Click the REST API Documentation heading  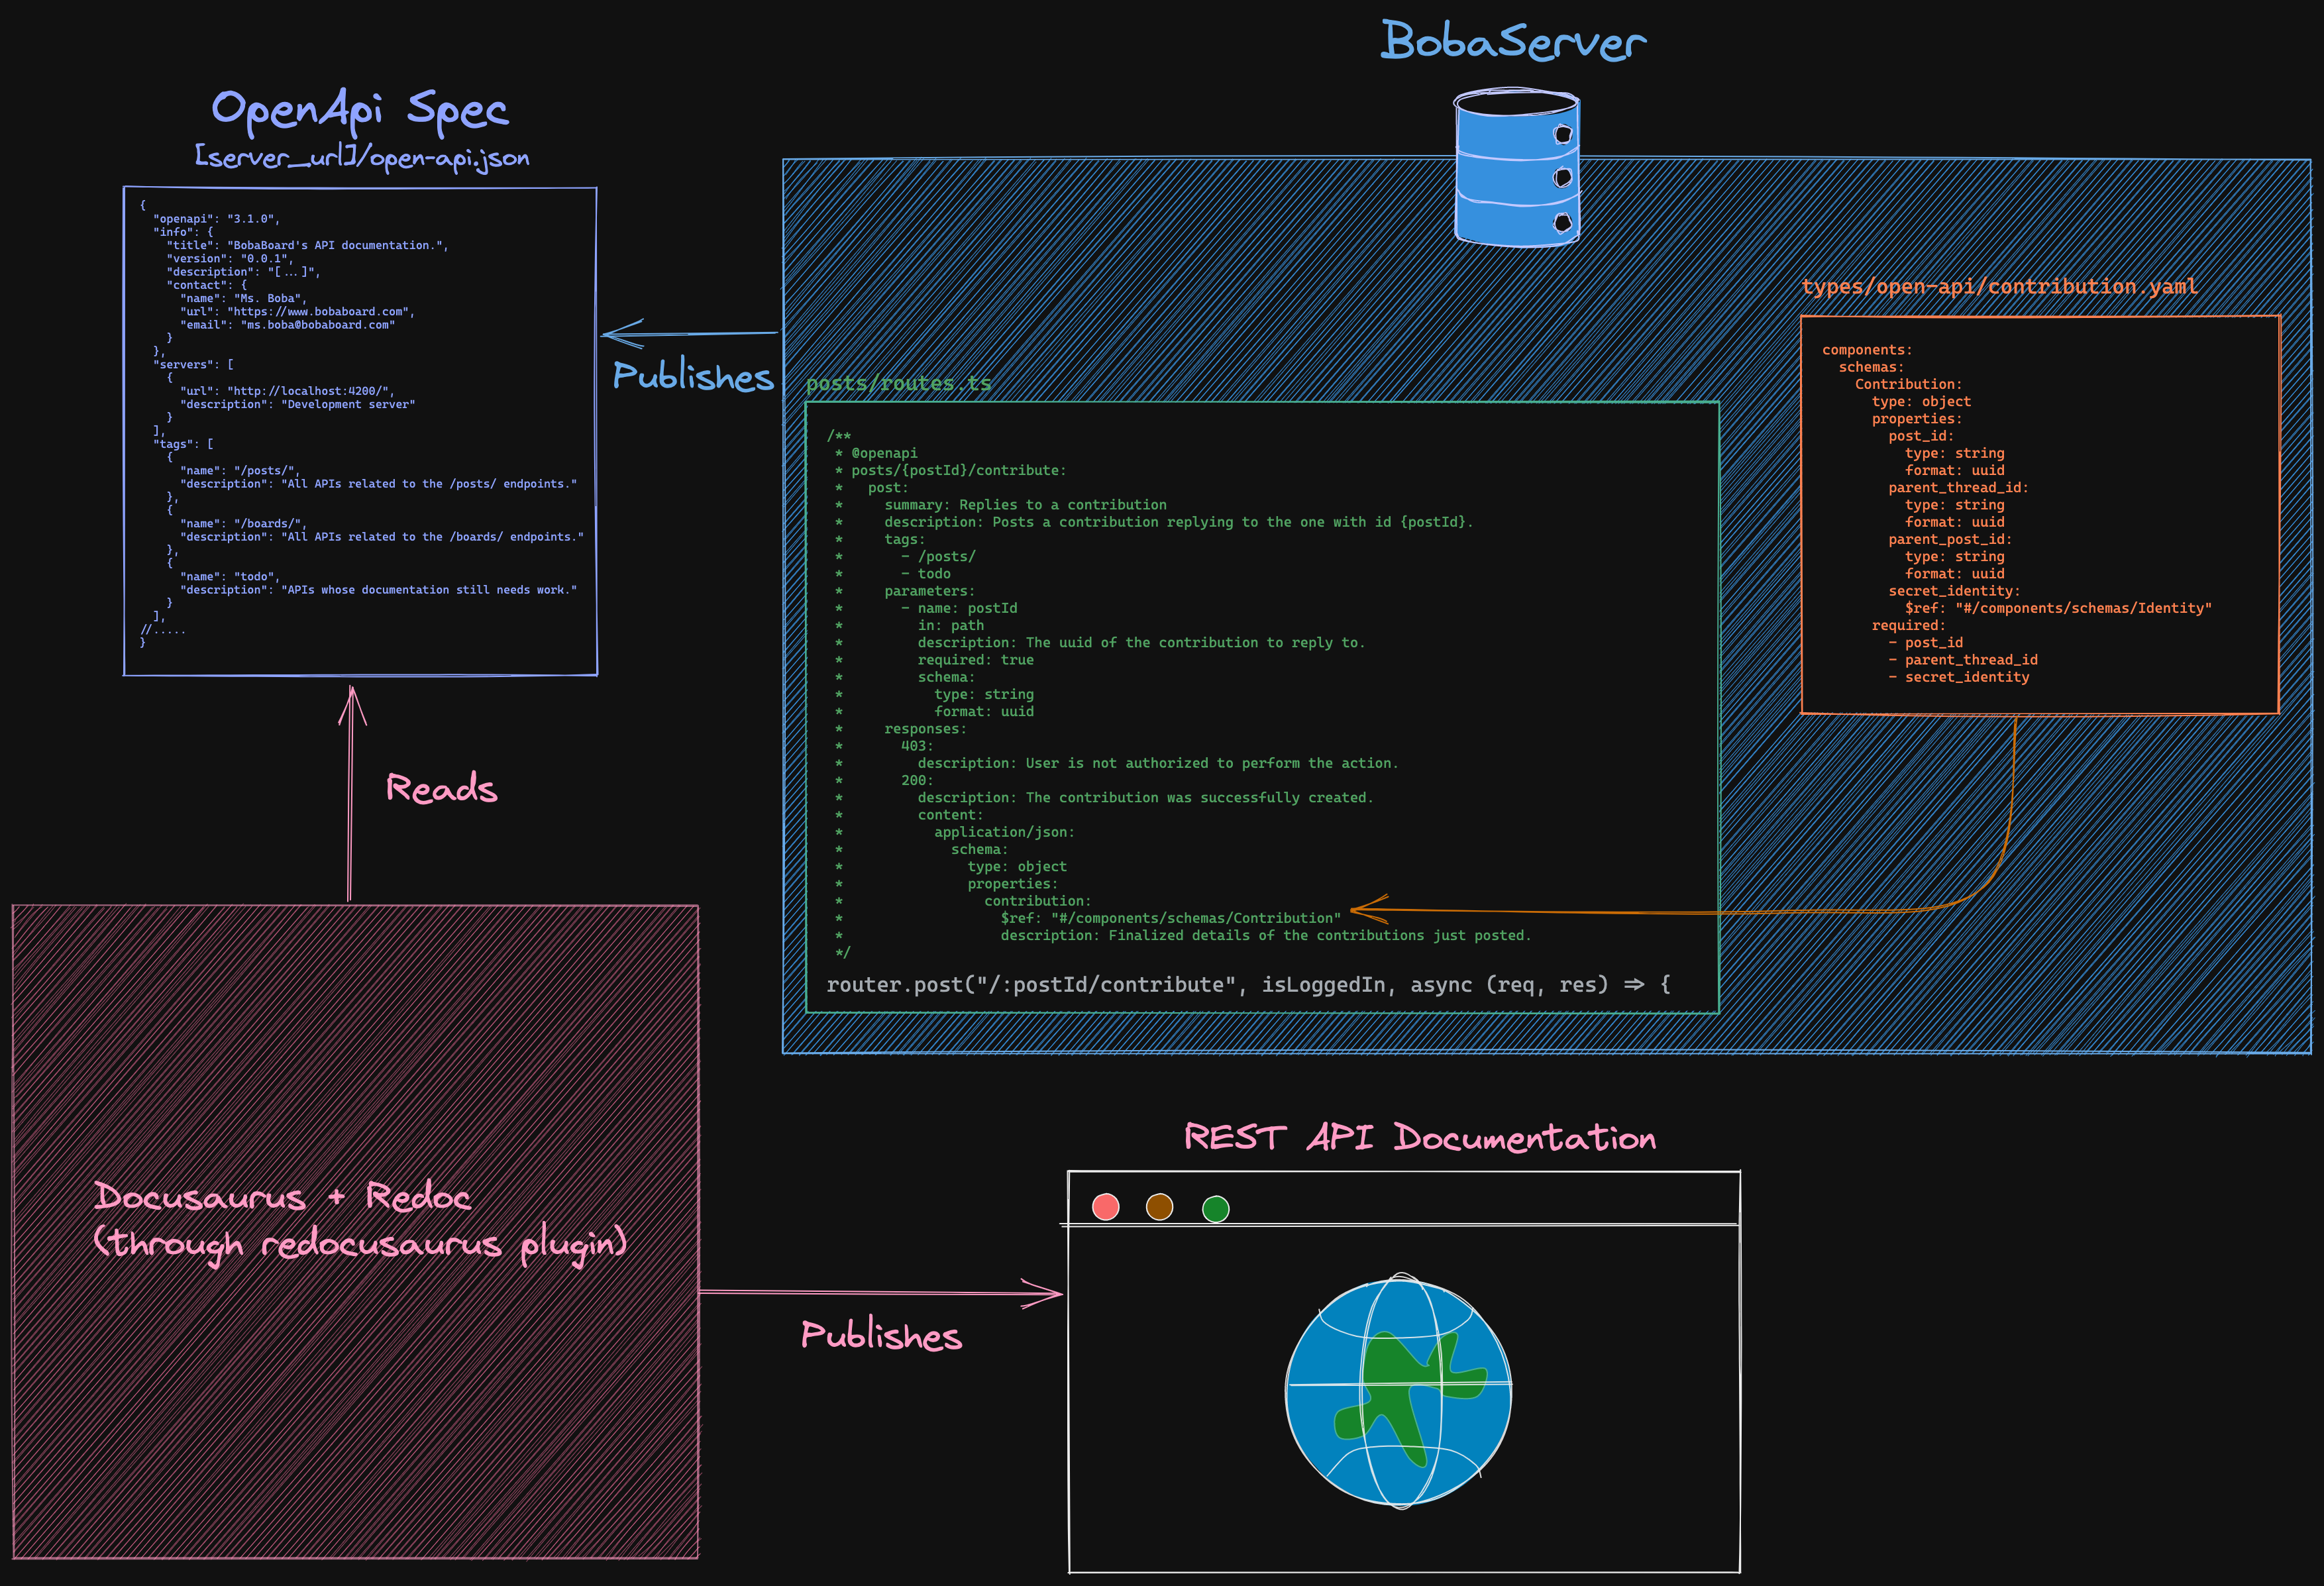[x=1419, y=1138]
